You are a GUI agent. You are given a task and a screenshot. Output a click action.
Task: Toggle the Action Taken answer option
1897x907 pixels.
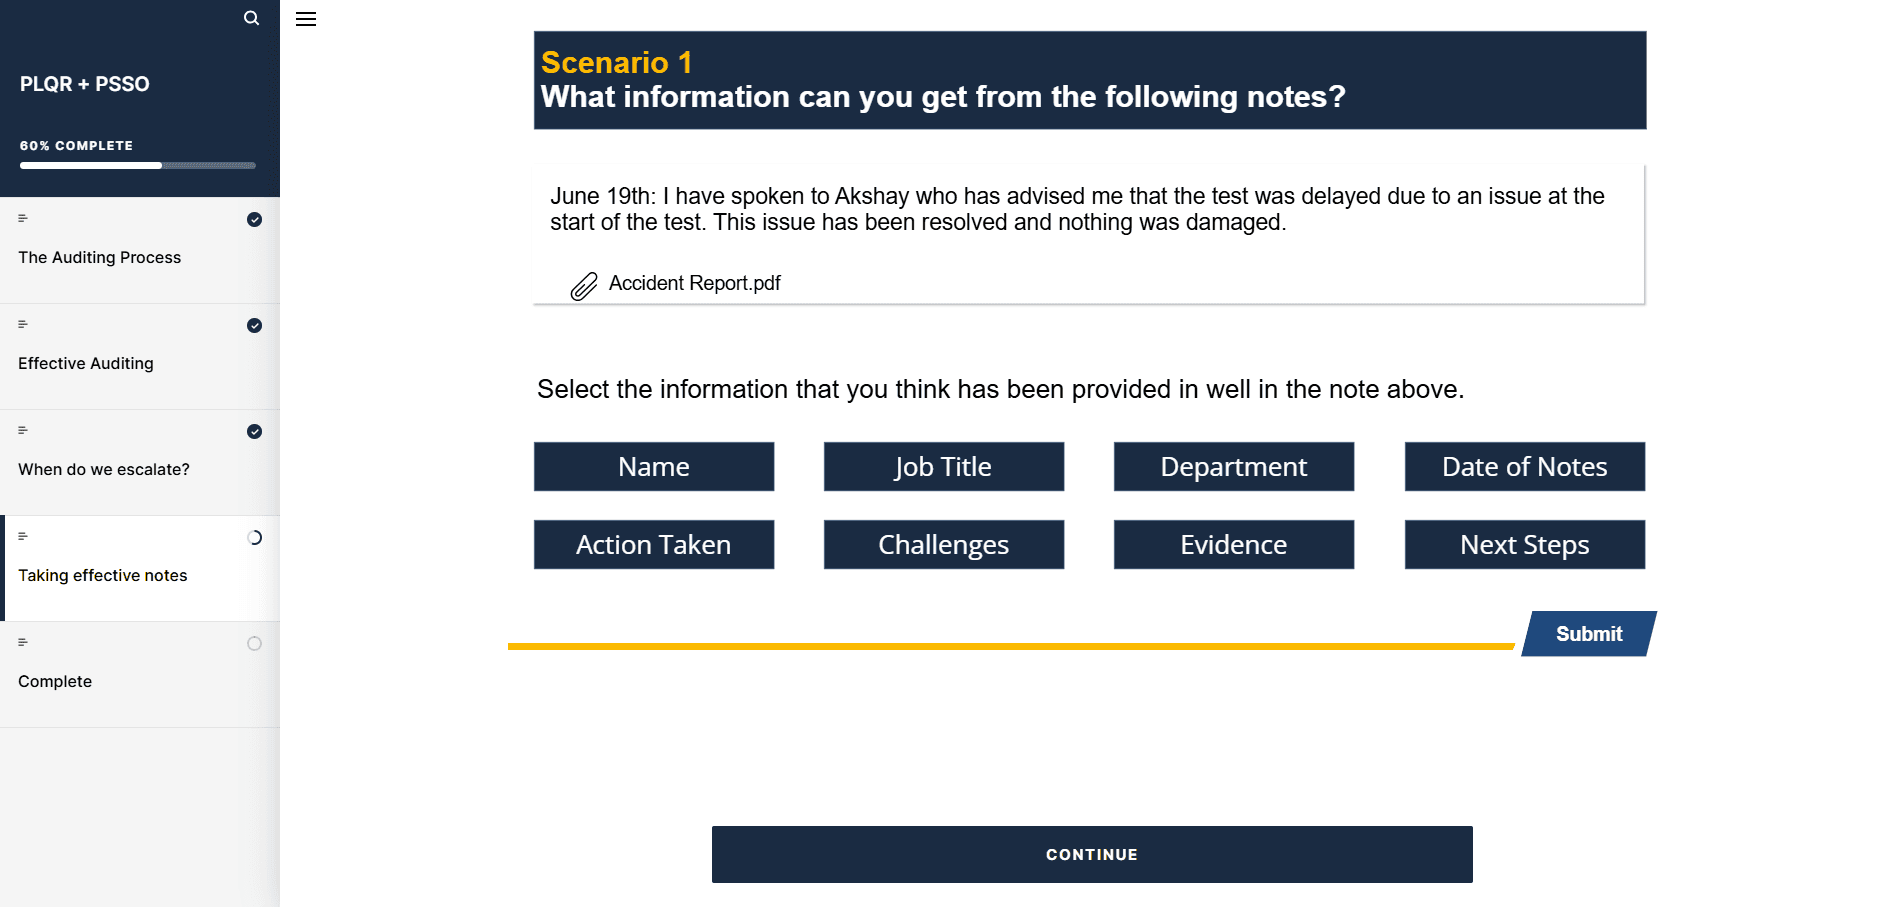(x=653, y=544)
